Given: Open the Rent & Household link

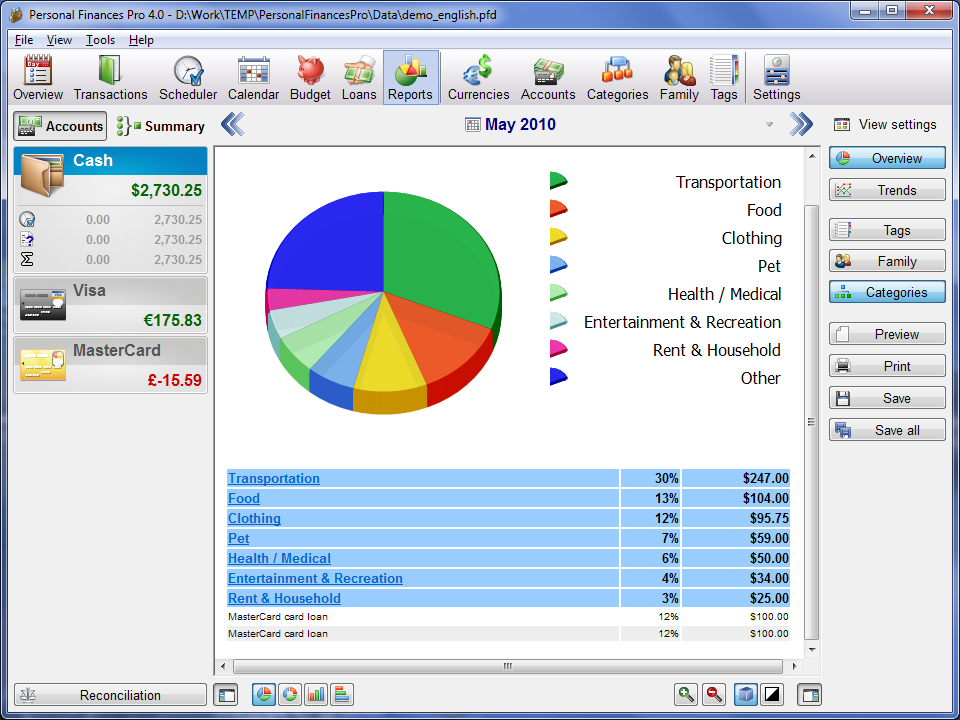Looking at the screenshot, I should [285, 598].
